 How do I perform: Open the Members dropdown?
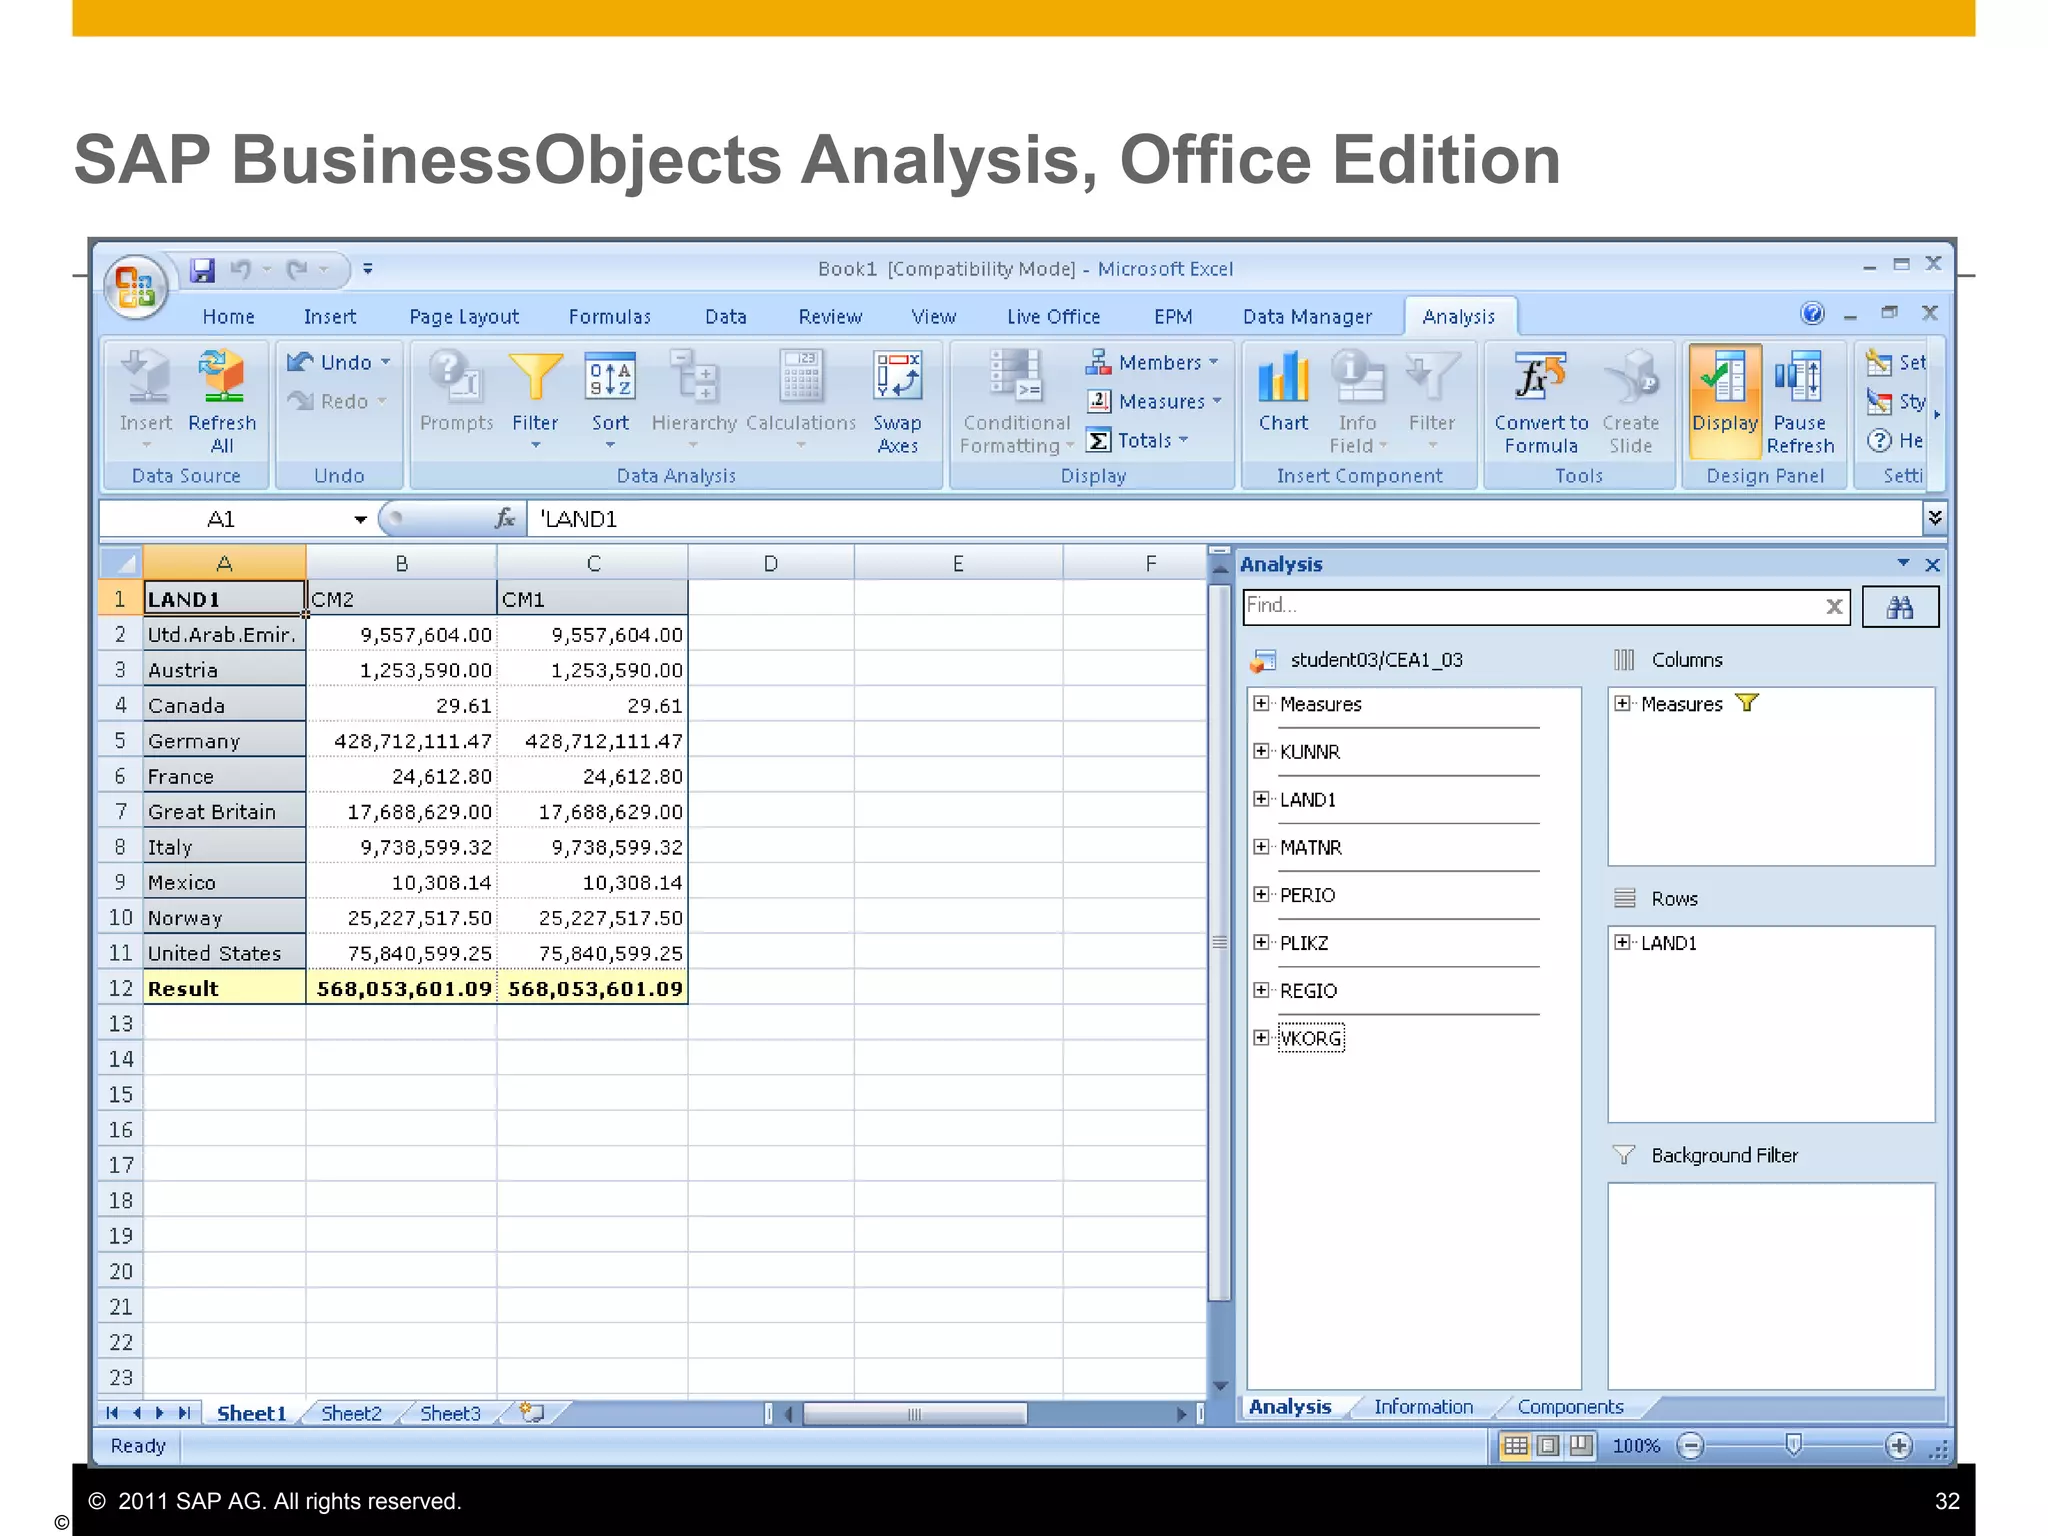click(1153, 362)
